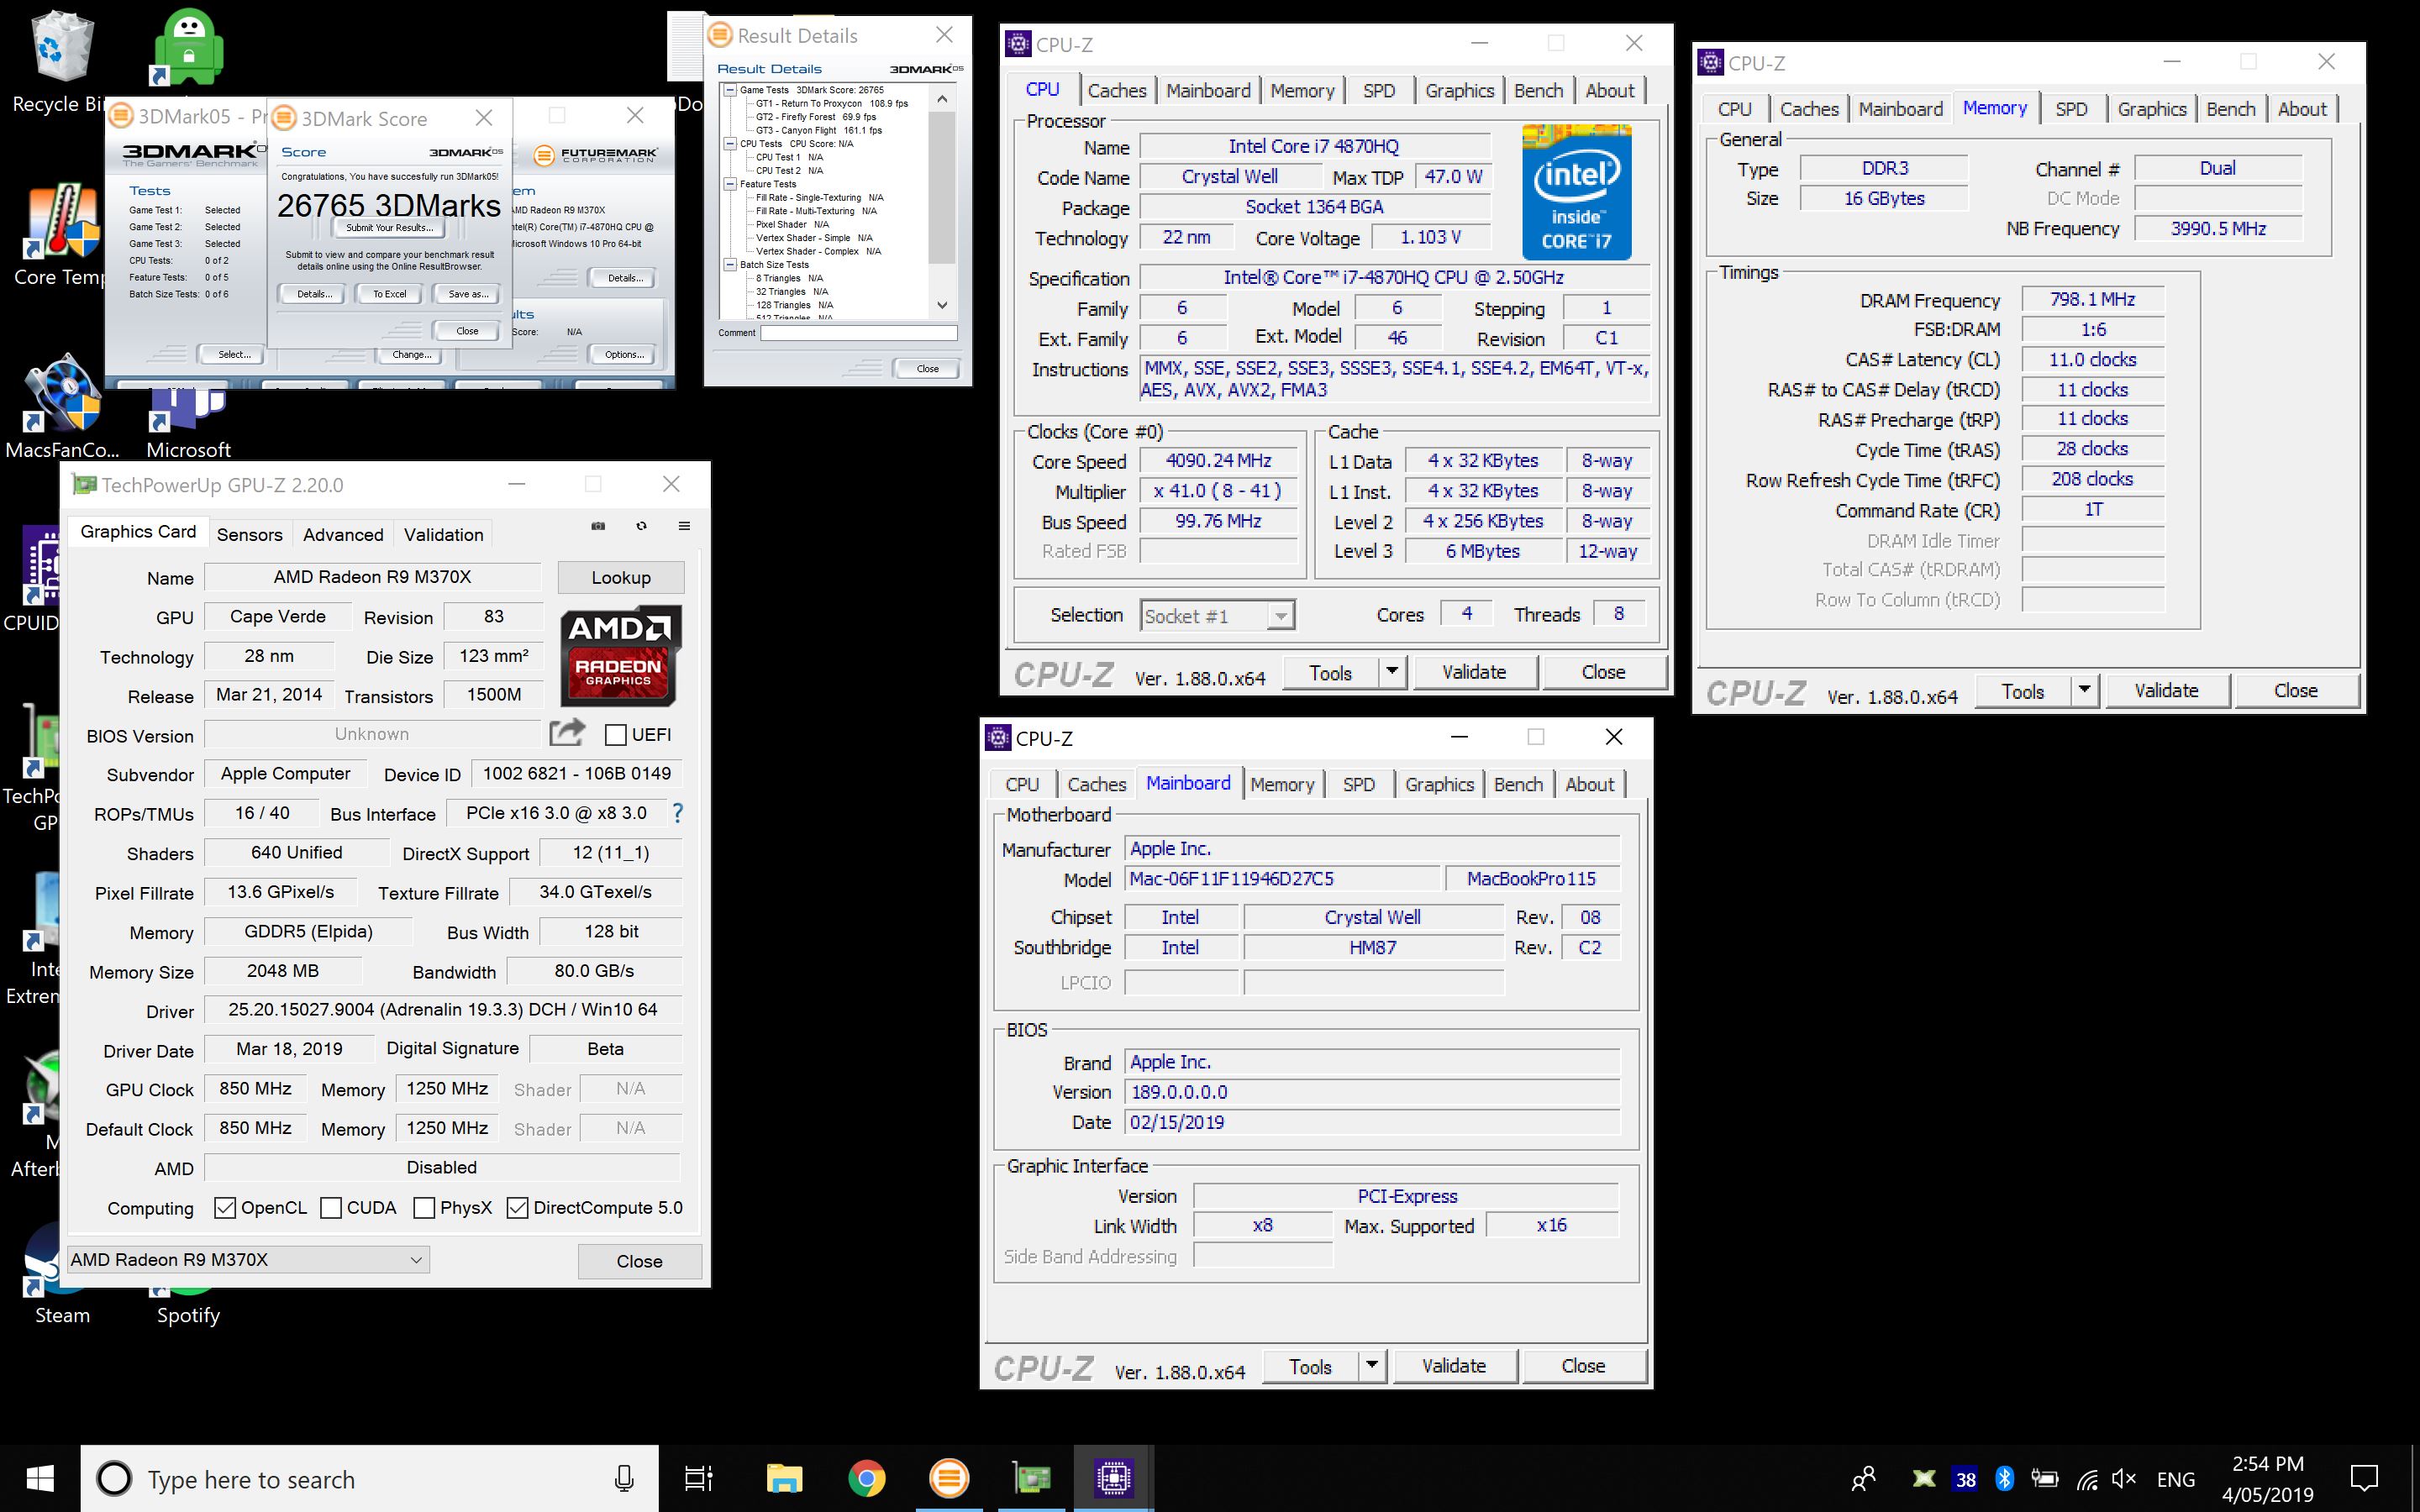Open the Socket #1 selection dropdown
Image resolution: width=2420 pixels, height=1512 pixels.
click(1218, 616)
